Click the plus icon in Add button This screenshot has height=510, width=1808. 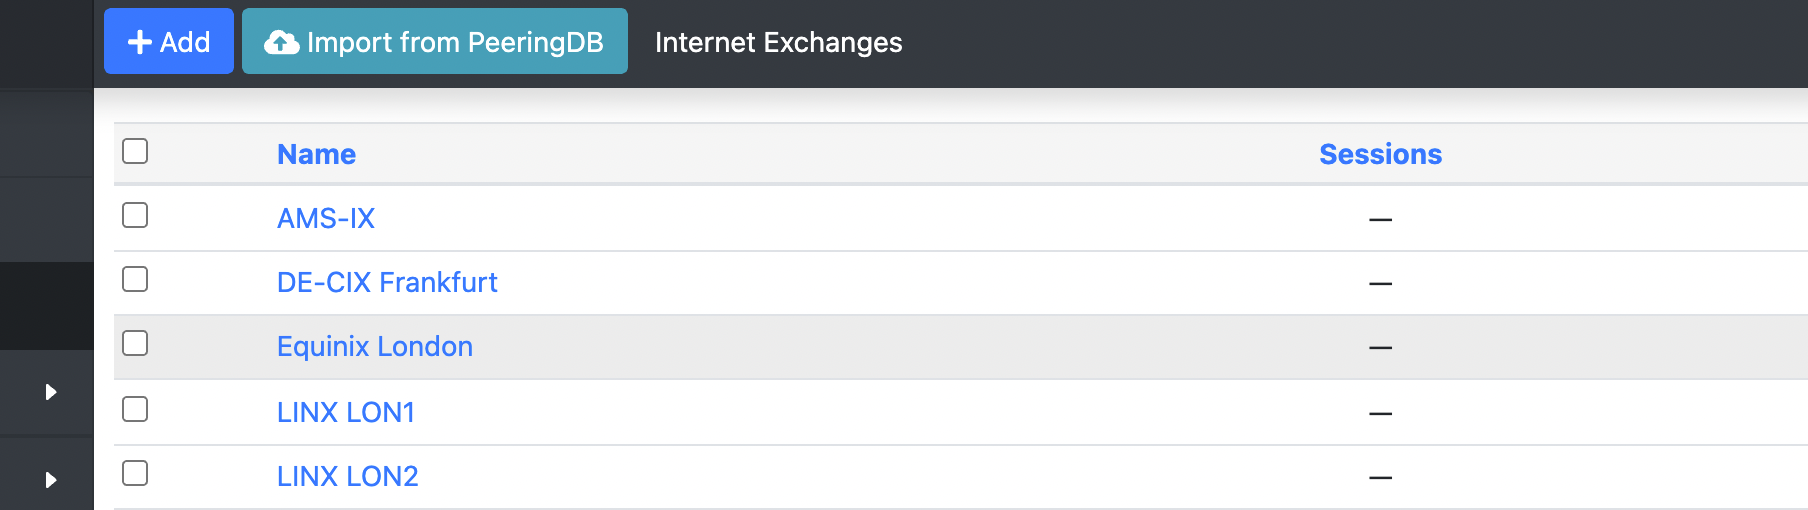pyautogui.click(x=140, y=42)
